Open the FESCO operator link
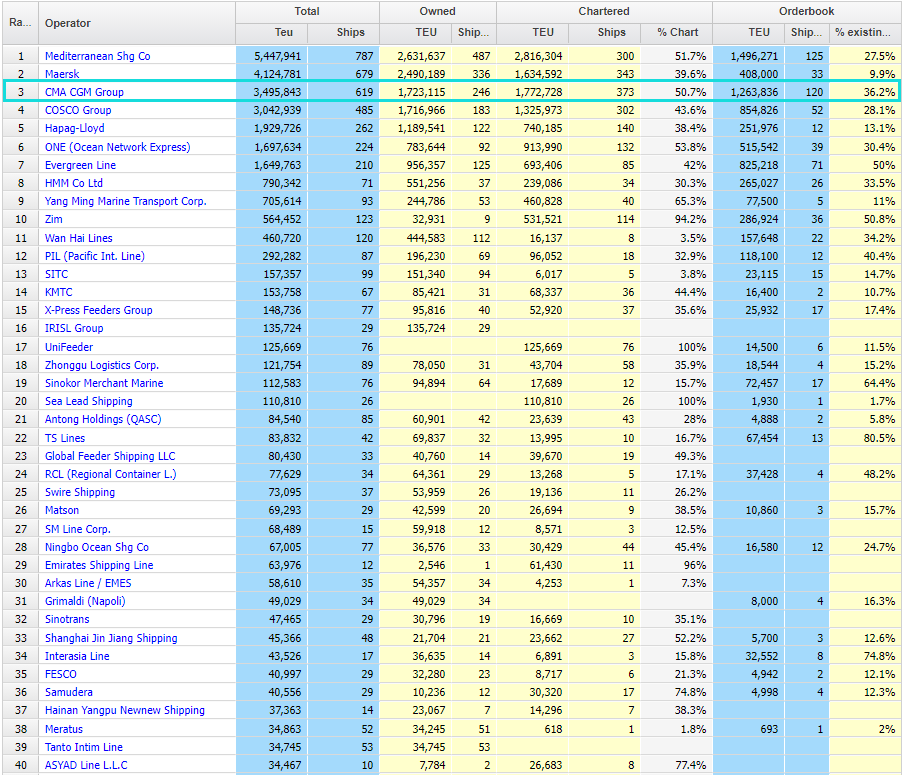Viewport: 905px width, 775px height. click(61, 674)
